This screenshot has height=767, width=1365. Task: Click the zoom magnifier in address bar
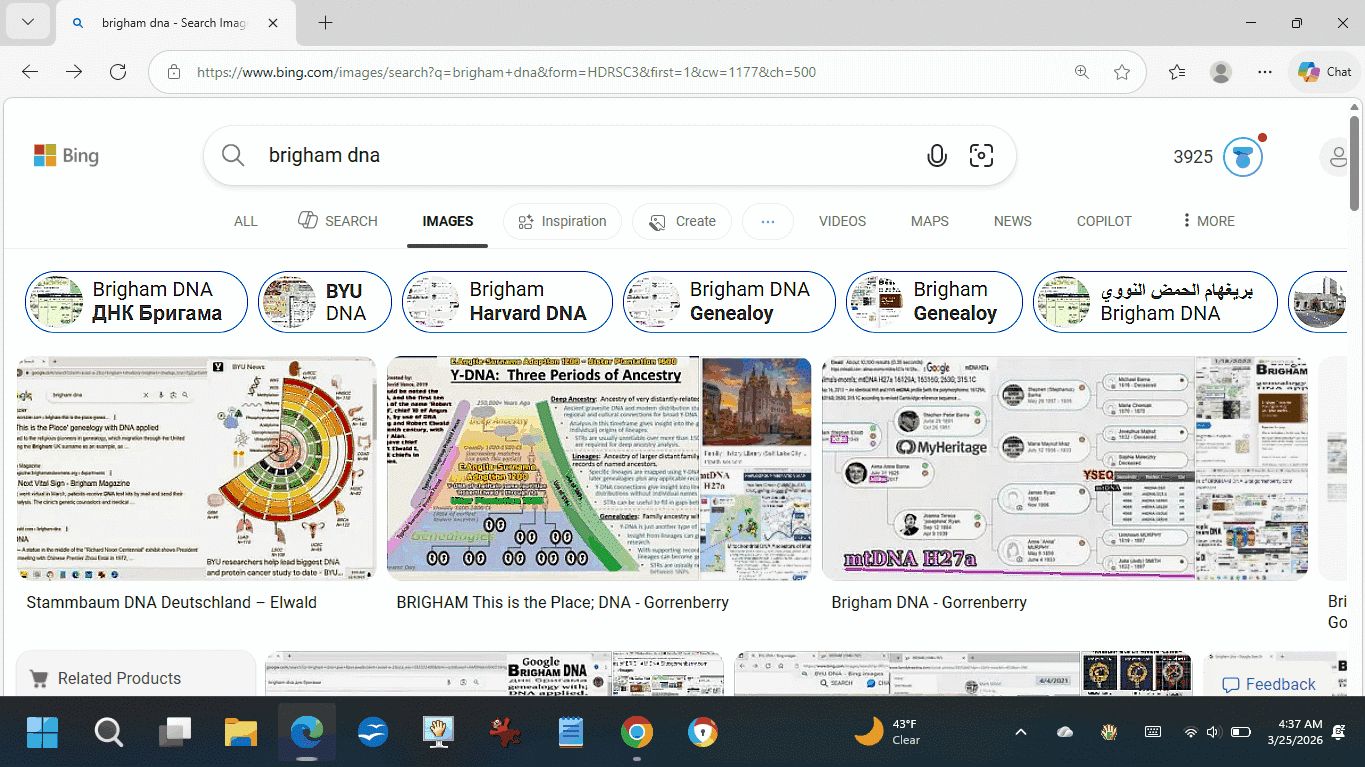tap(1082, 72)
